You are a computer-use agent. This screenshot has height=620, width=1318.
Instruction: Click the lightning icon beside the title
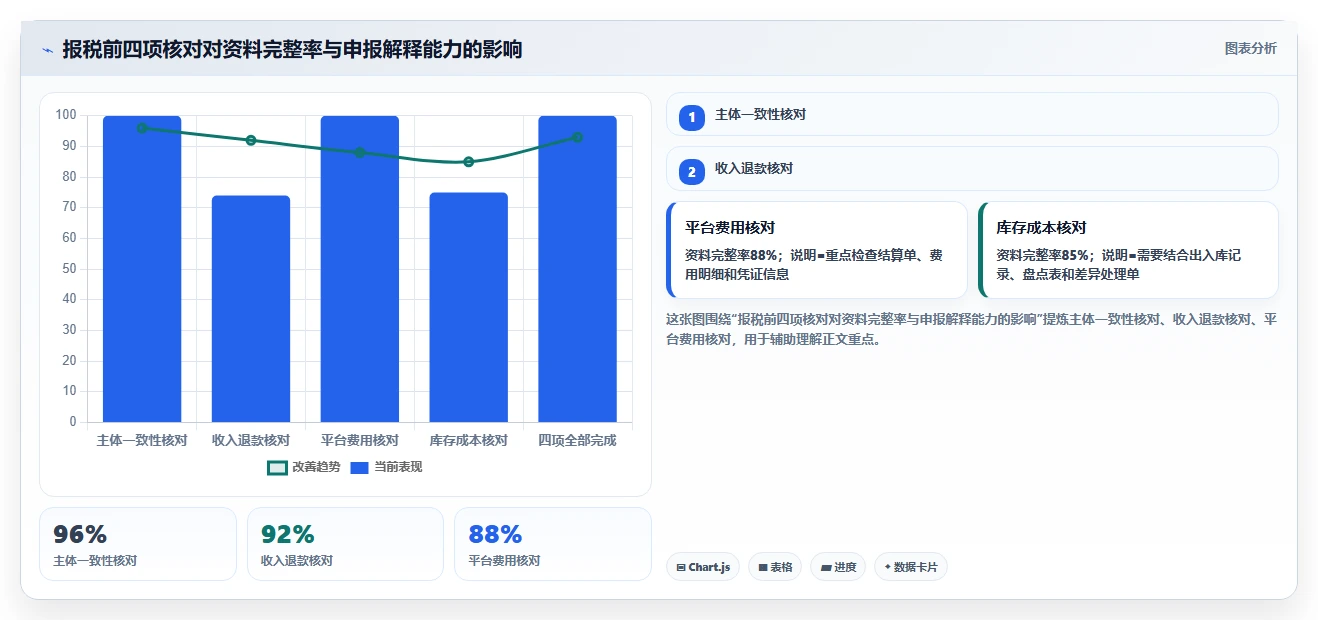tap(47, 50)
